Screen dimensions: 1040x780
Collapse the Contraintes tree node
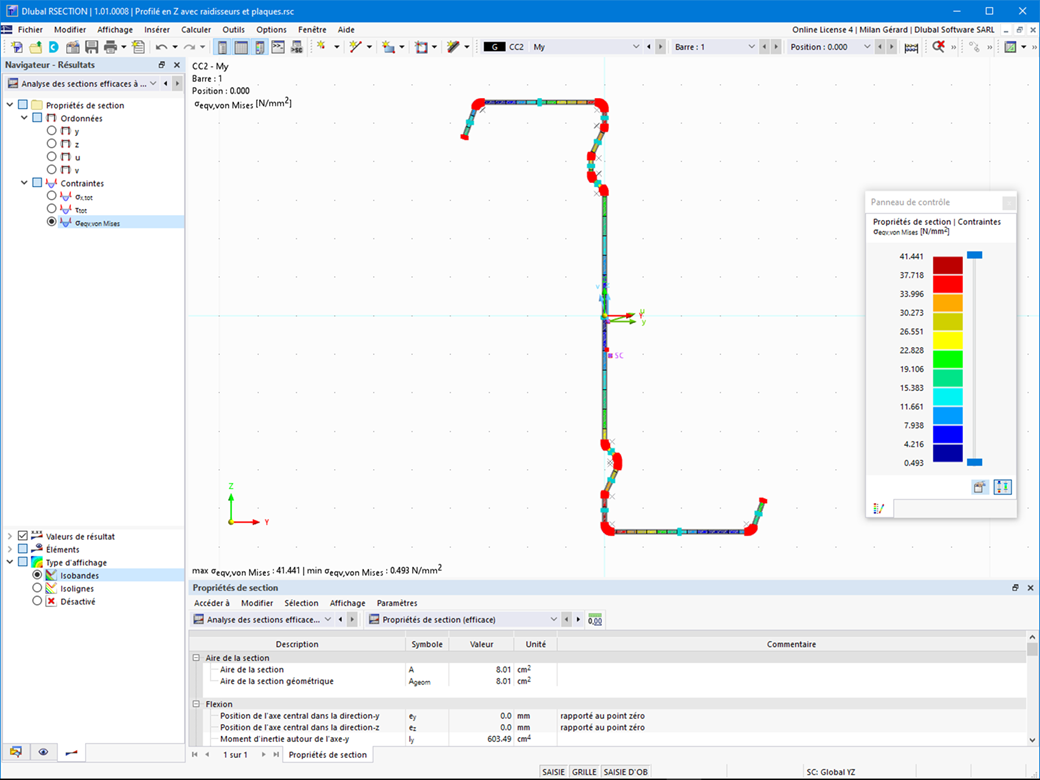pos(25,182)
